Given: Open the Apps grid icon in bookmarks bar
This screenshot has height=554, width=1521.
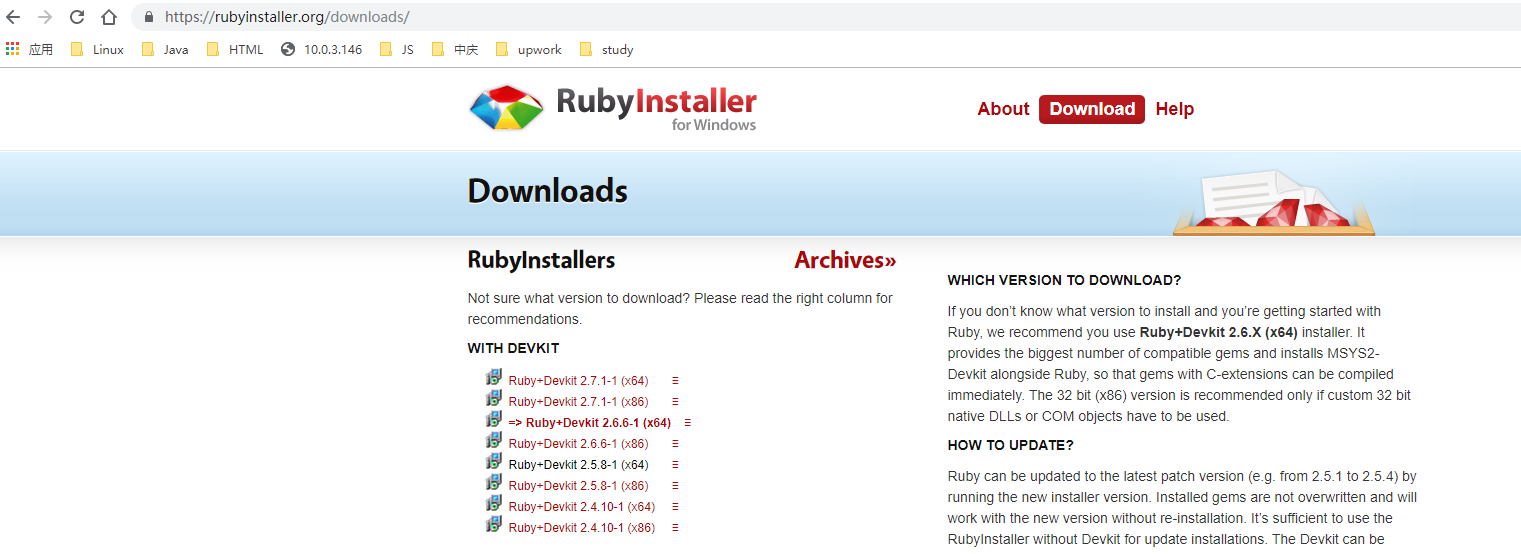Looking at the screenshot, I should [x=12, y=49].
